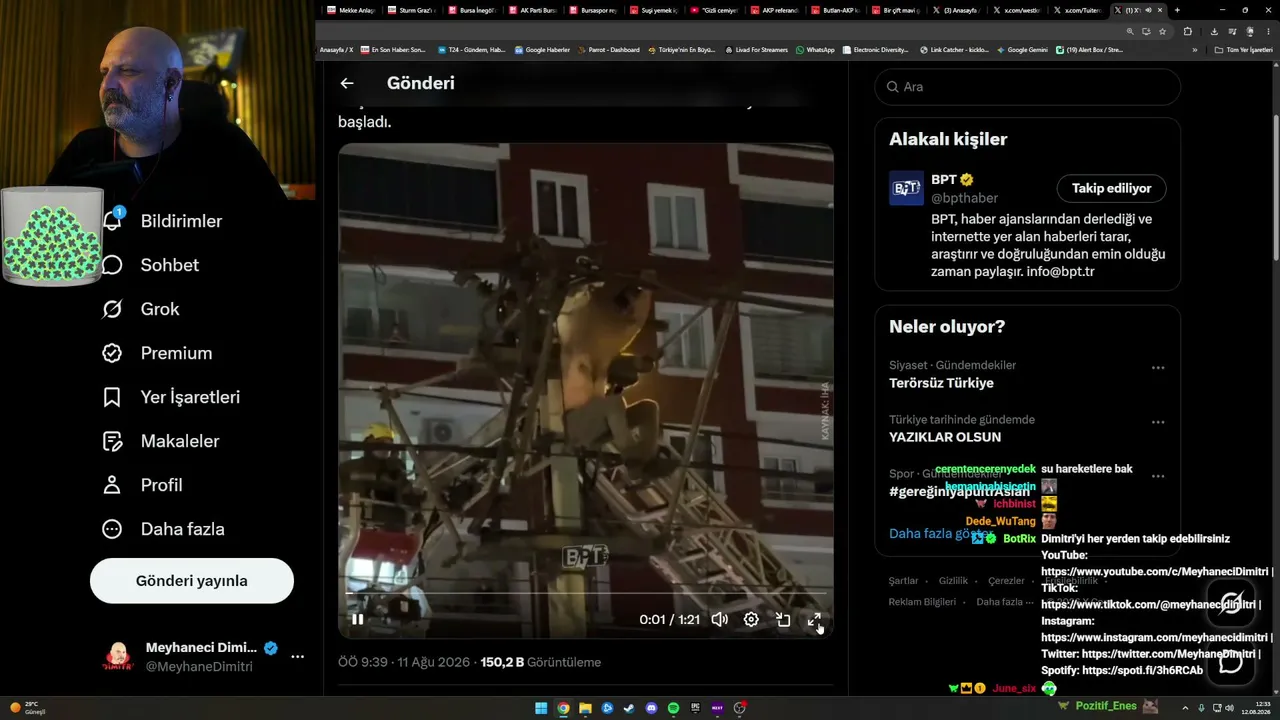Open the Gizlilik footer link

(953, 581)
